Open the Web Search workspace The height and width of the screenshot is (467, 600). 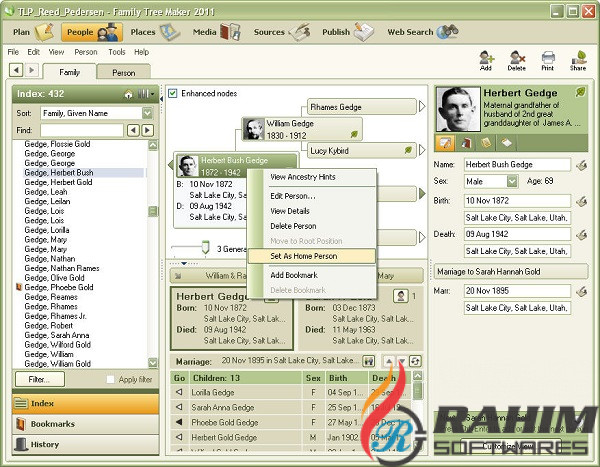(x=422, y=32)
